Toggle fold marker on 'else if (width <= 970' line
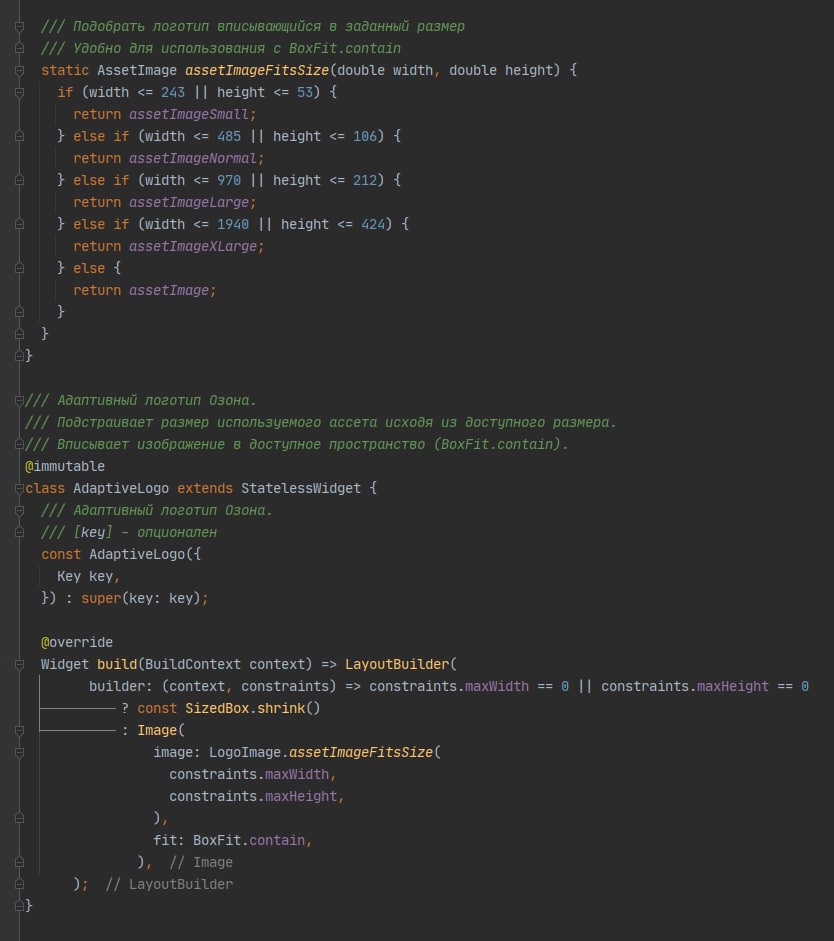Screen dimensions: 834x941 coord(19,180)
